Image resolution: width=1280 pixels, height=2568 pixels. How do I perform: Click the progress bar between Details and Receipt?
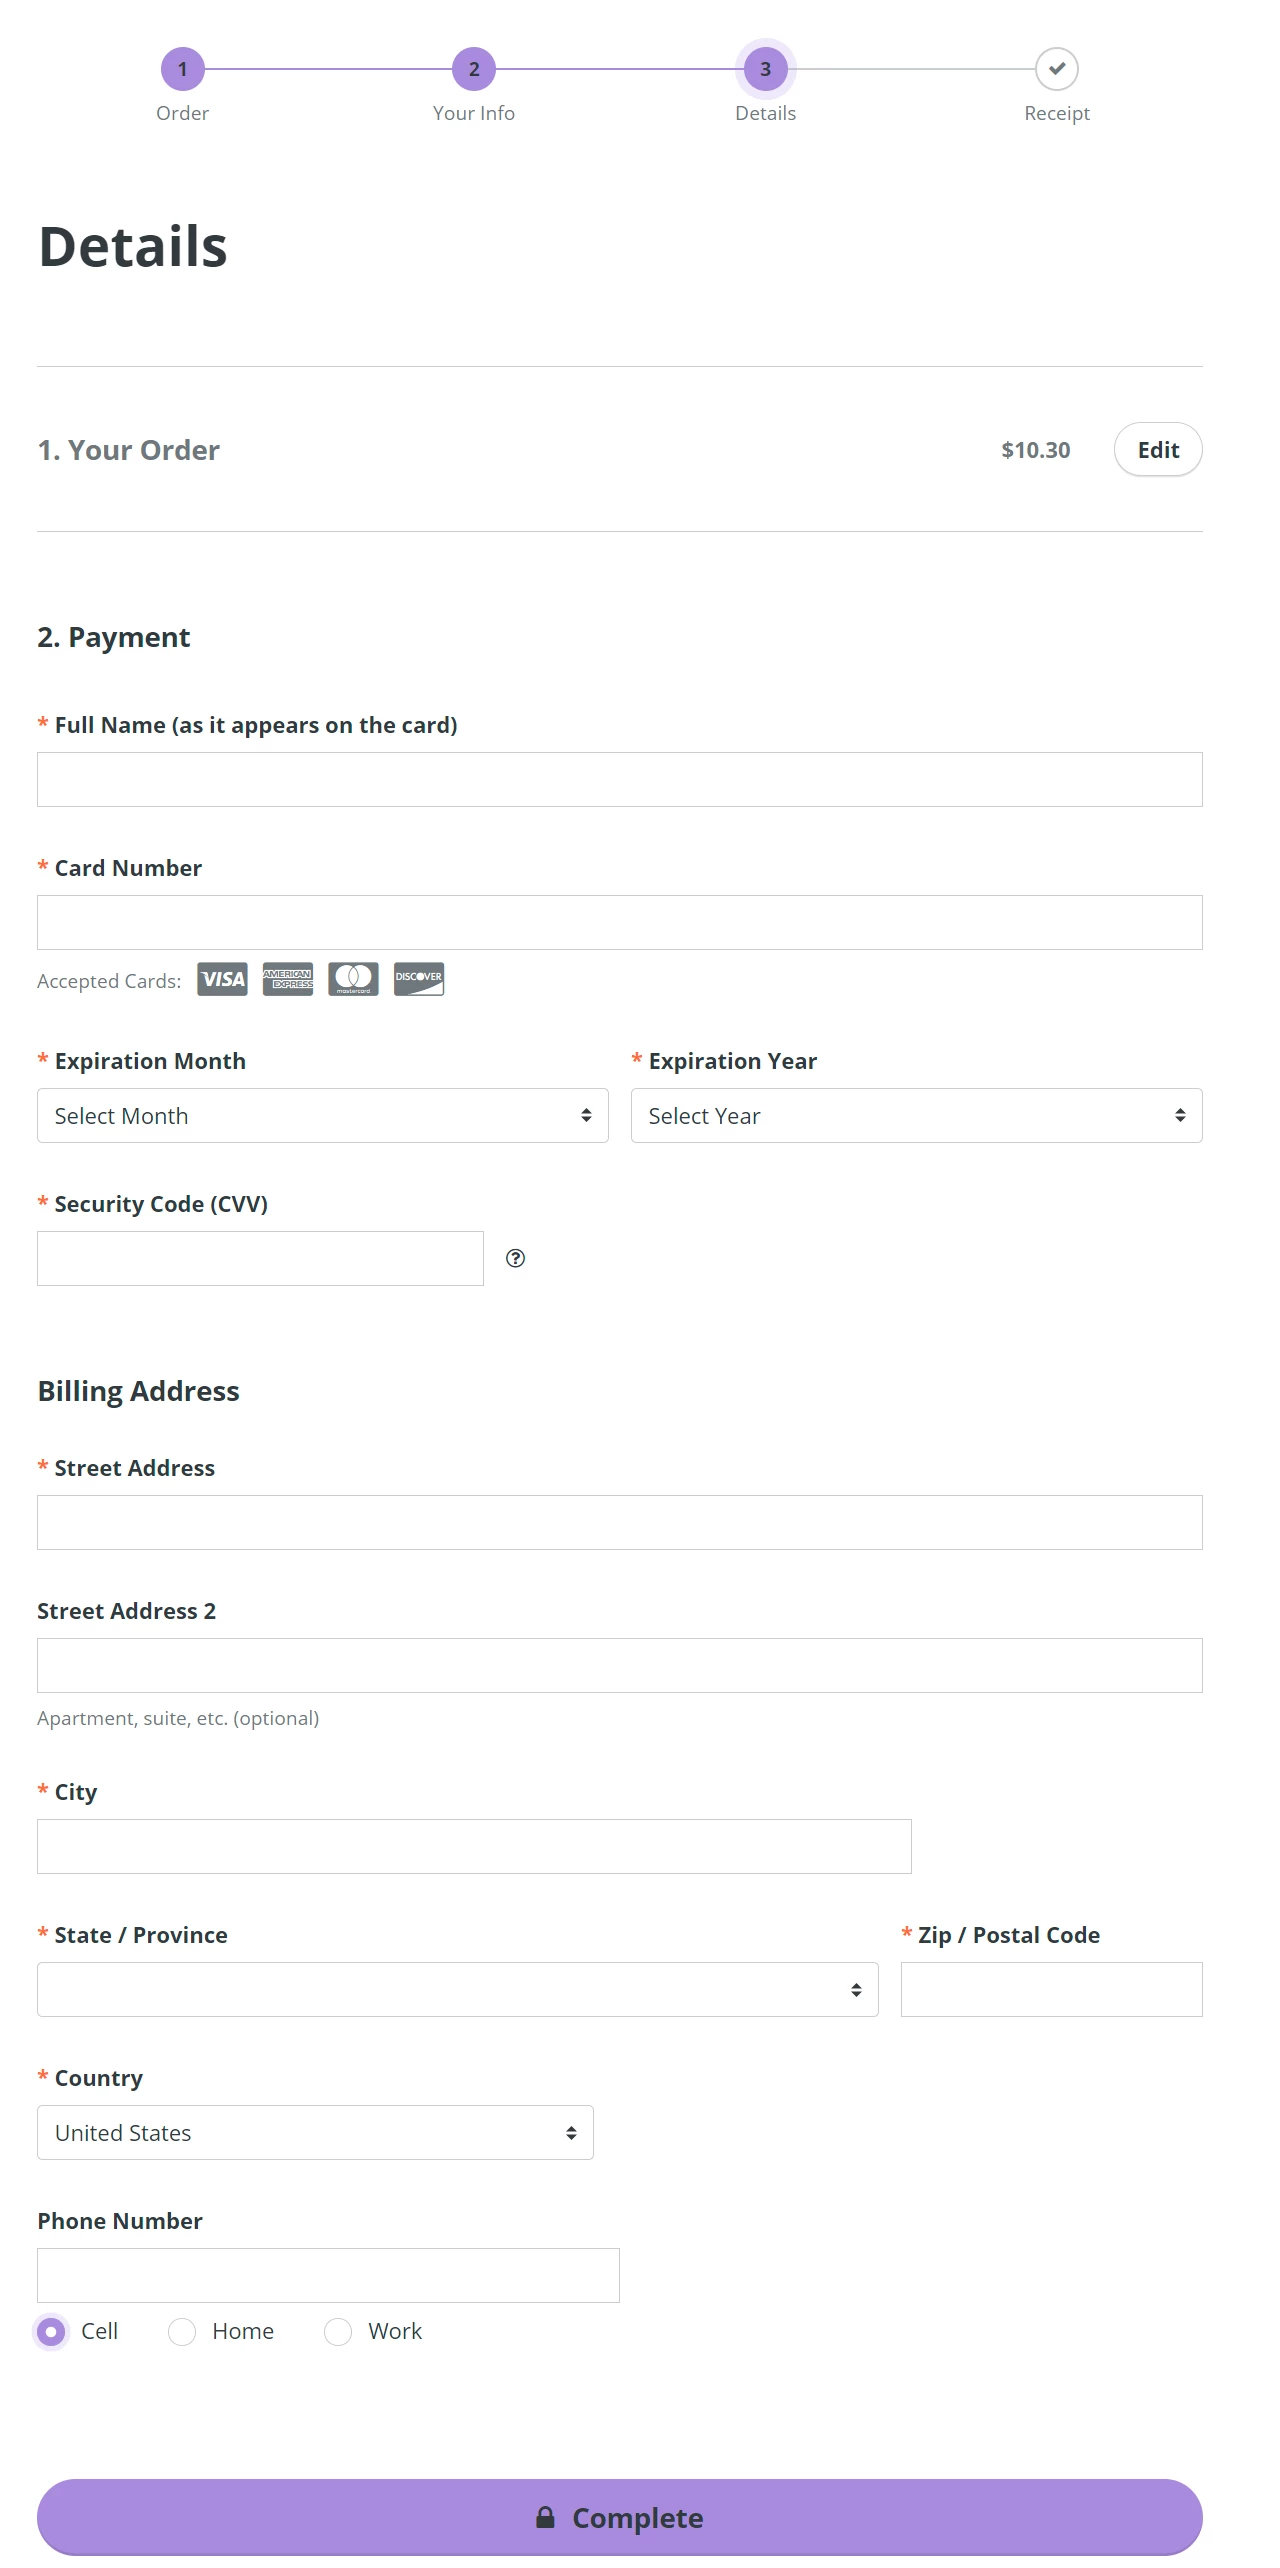coord(910,70)
